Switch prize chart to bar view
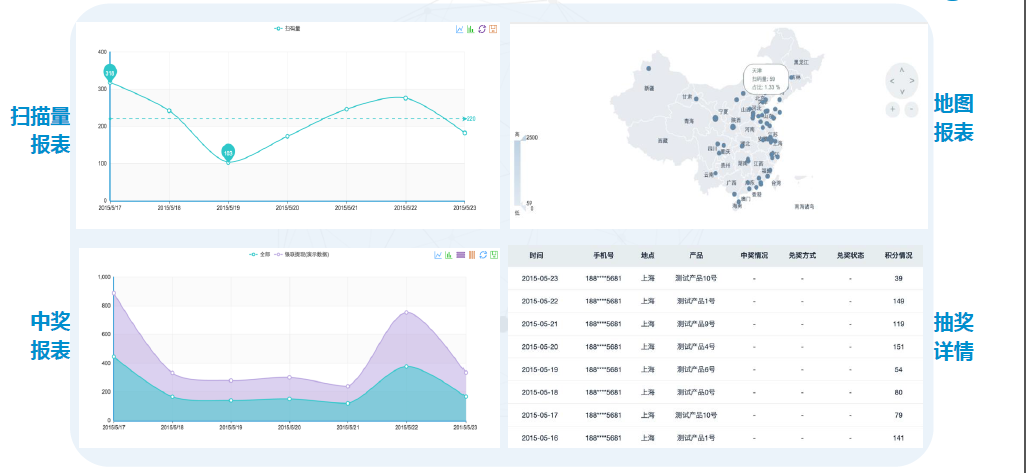The image size is (1026, 473). pyautogui.click(x=449, y=255)
